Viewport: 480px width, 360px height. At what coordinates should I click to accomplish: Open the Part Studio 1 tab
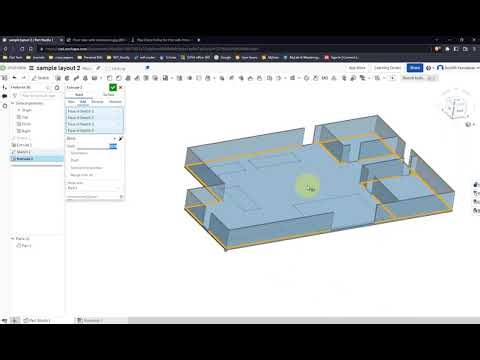click(x=38, y=320)
